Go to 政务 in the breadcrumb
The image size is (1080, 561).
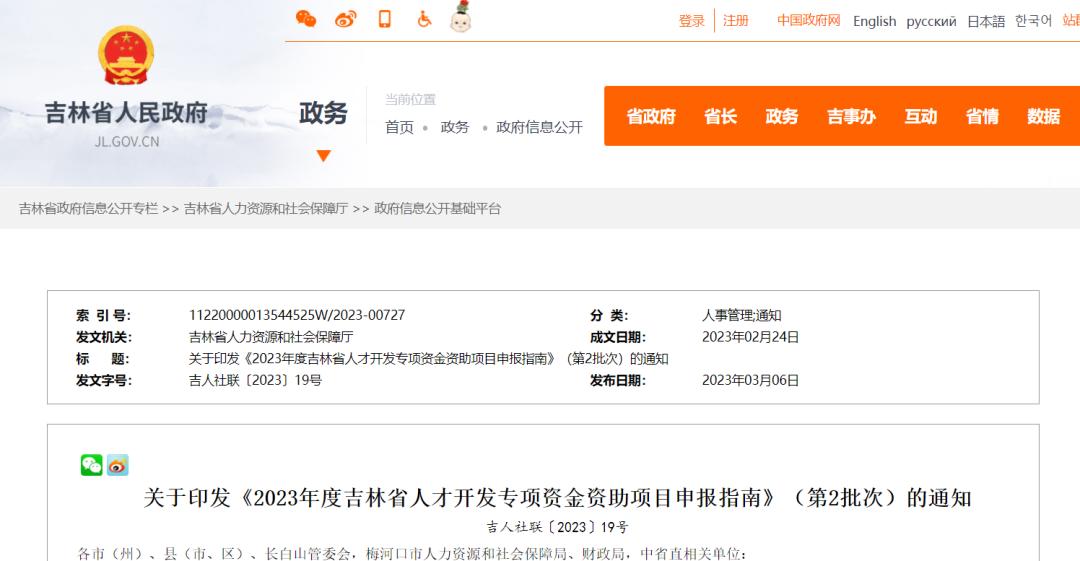[x=455, y=127]
